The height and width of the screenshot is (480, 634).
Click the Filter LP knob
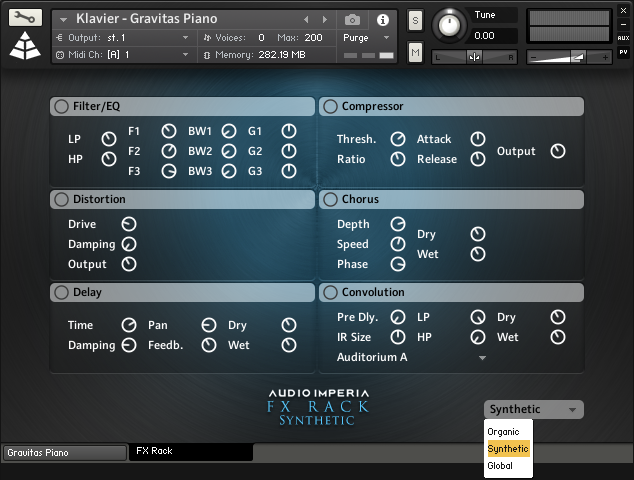click(109, 139)
